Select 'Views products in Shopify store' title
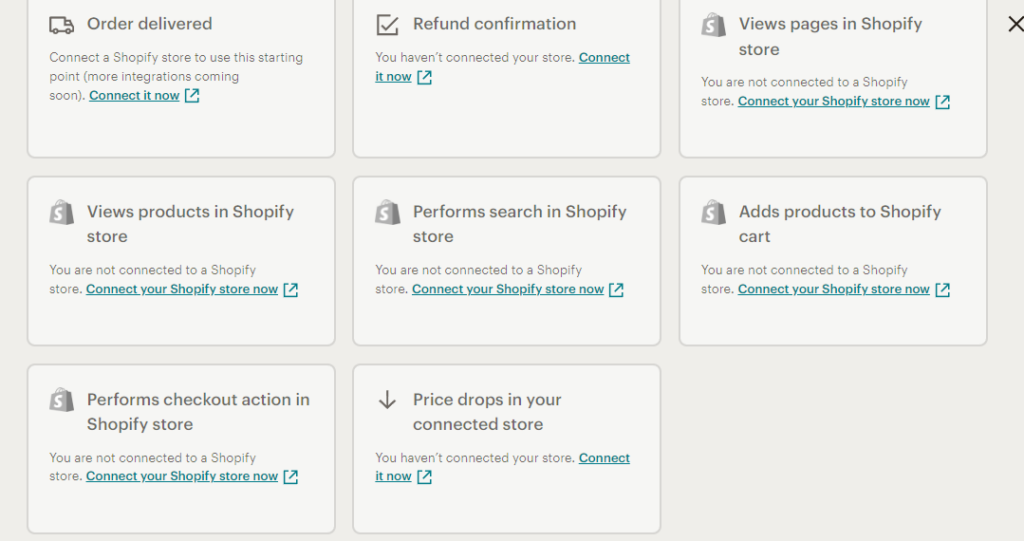Image resolution: width=1024 pixels, height=541 pixels. point(190,224)
